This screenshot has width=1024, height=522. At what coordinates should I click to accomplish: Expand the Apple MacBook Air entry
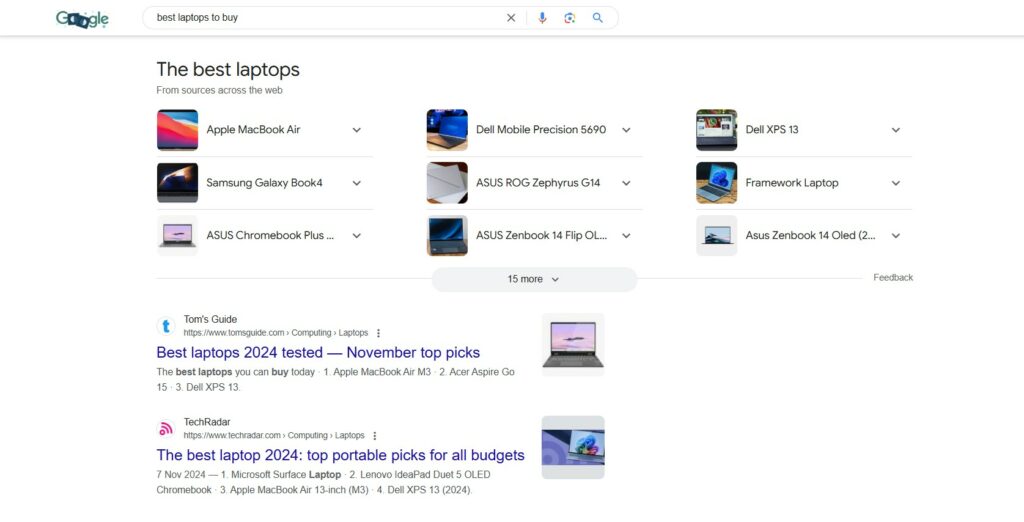[356, 130]
